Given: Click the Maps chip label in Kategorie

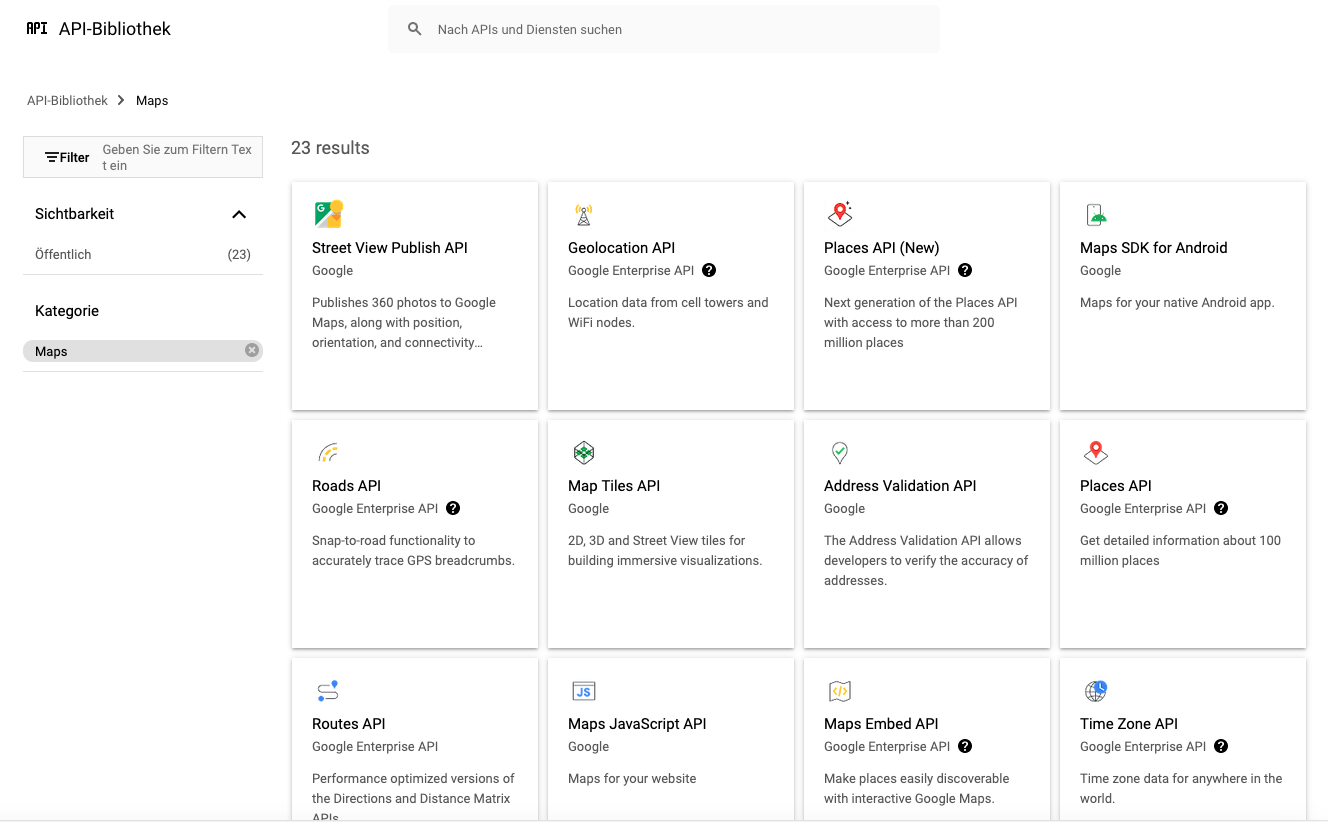Looking at the screenshot, I should tap(51, 351).
